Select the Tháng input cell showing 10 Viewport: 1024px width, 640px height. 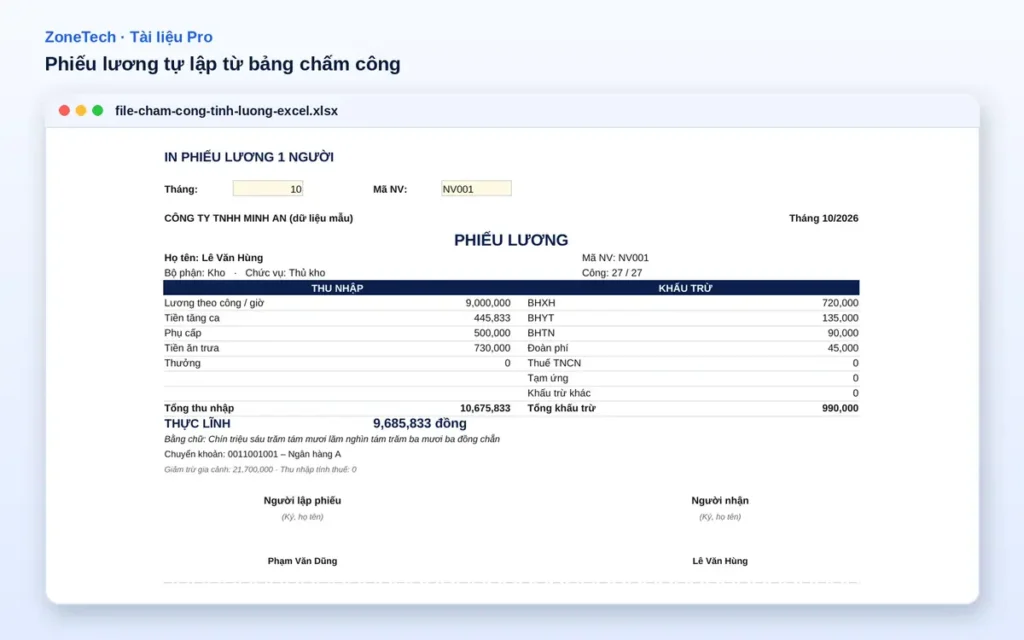(268, 189)
